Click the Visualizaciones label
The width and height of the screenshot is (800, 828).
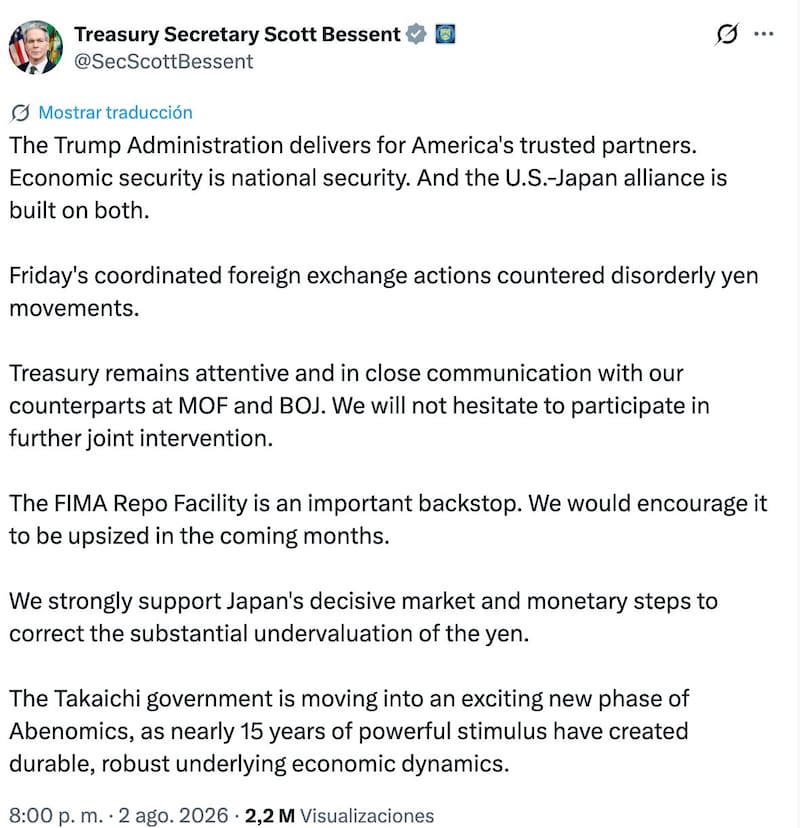(367, 815)
